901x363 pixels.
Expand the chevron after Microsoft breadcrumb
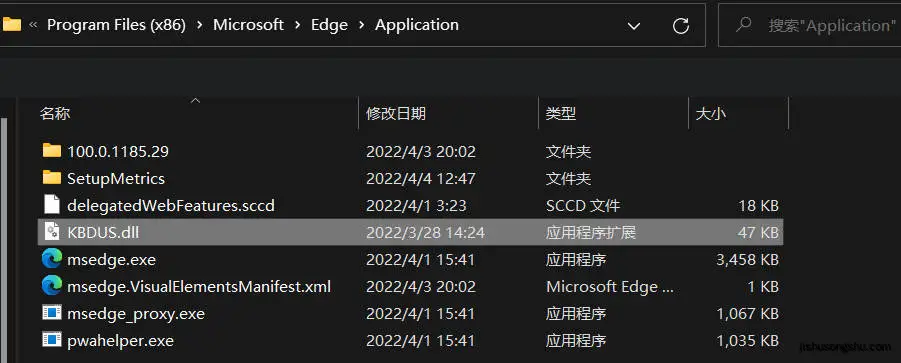298,25
